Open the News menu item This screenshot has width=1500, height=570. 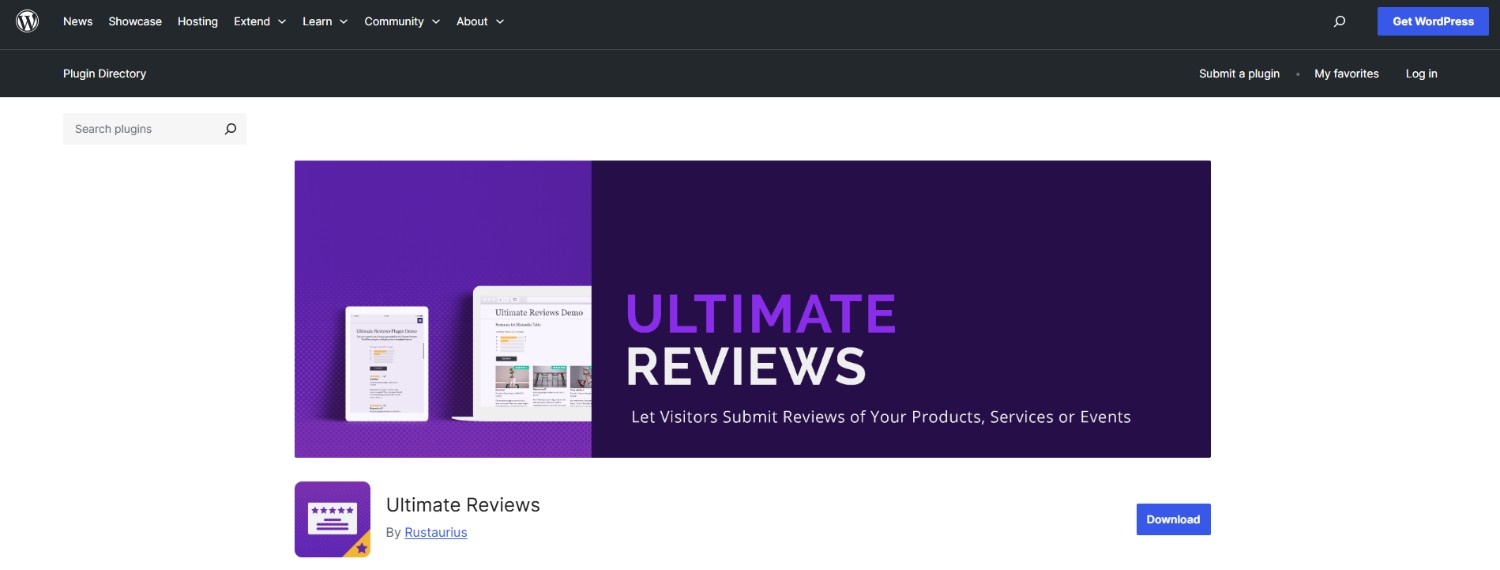(x=78, y=21)
